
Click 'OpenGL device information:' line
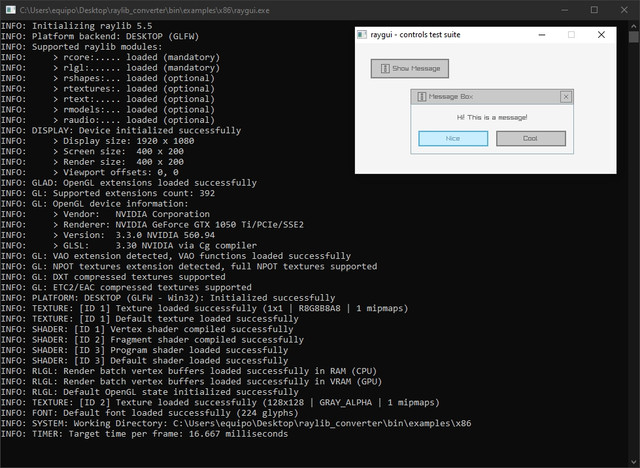point(95,204)
